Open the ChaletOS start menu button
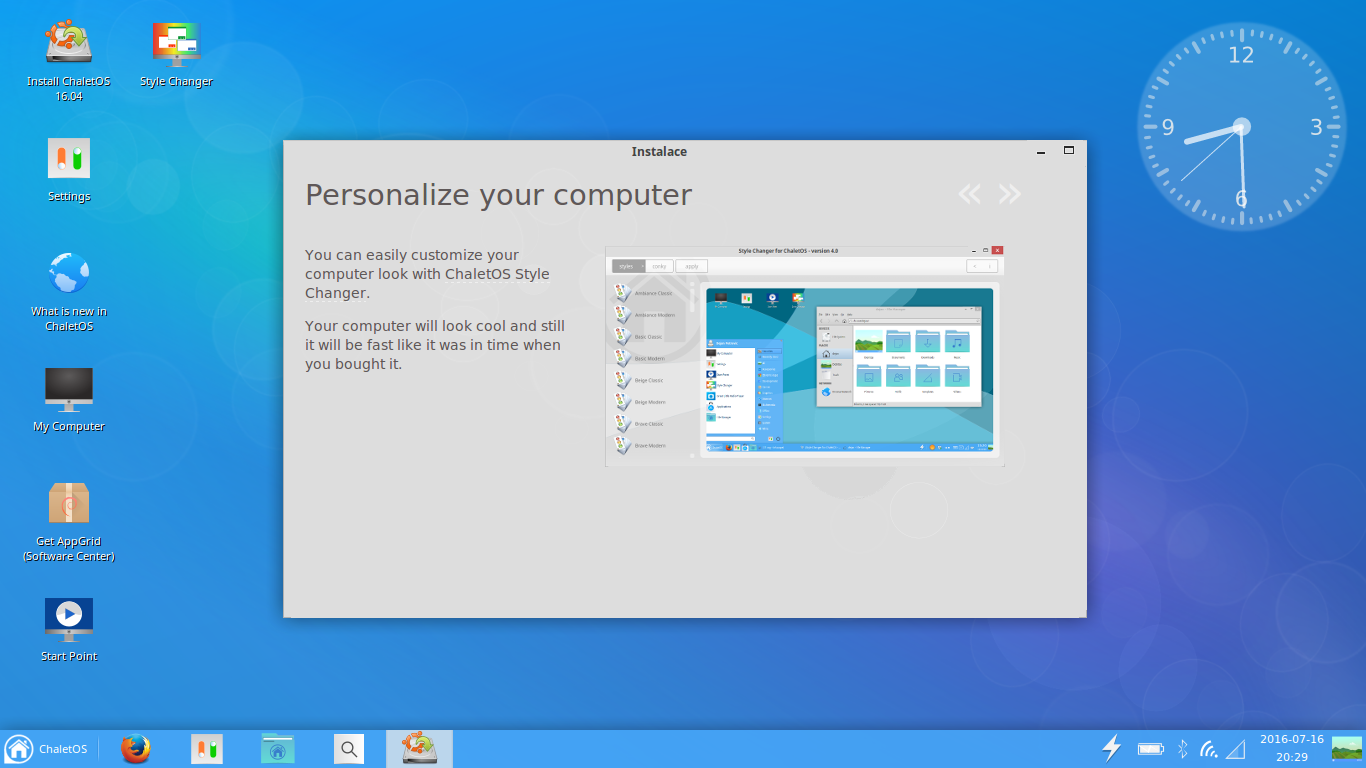Viewport: 1366px width, 768px height. click(46, 749)
